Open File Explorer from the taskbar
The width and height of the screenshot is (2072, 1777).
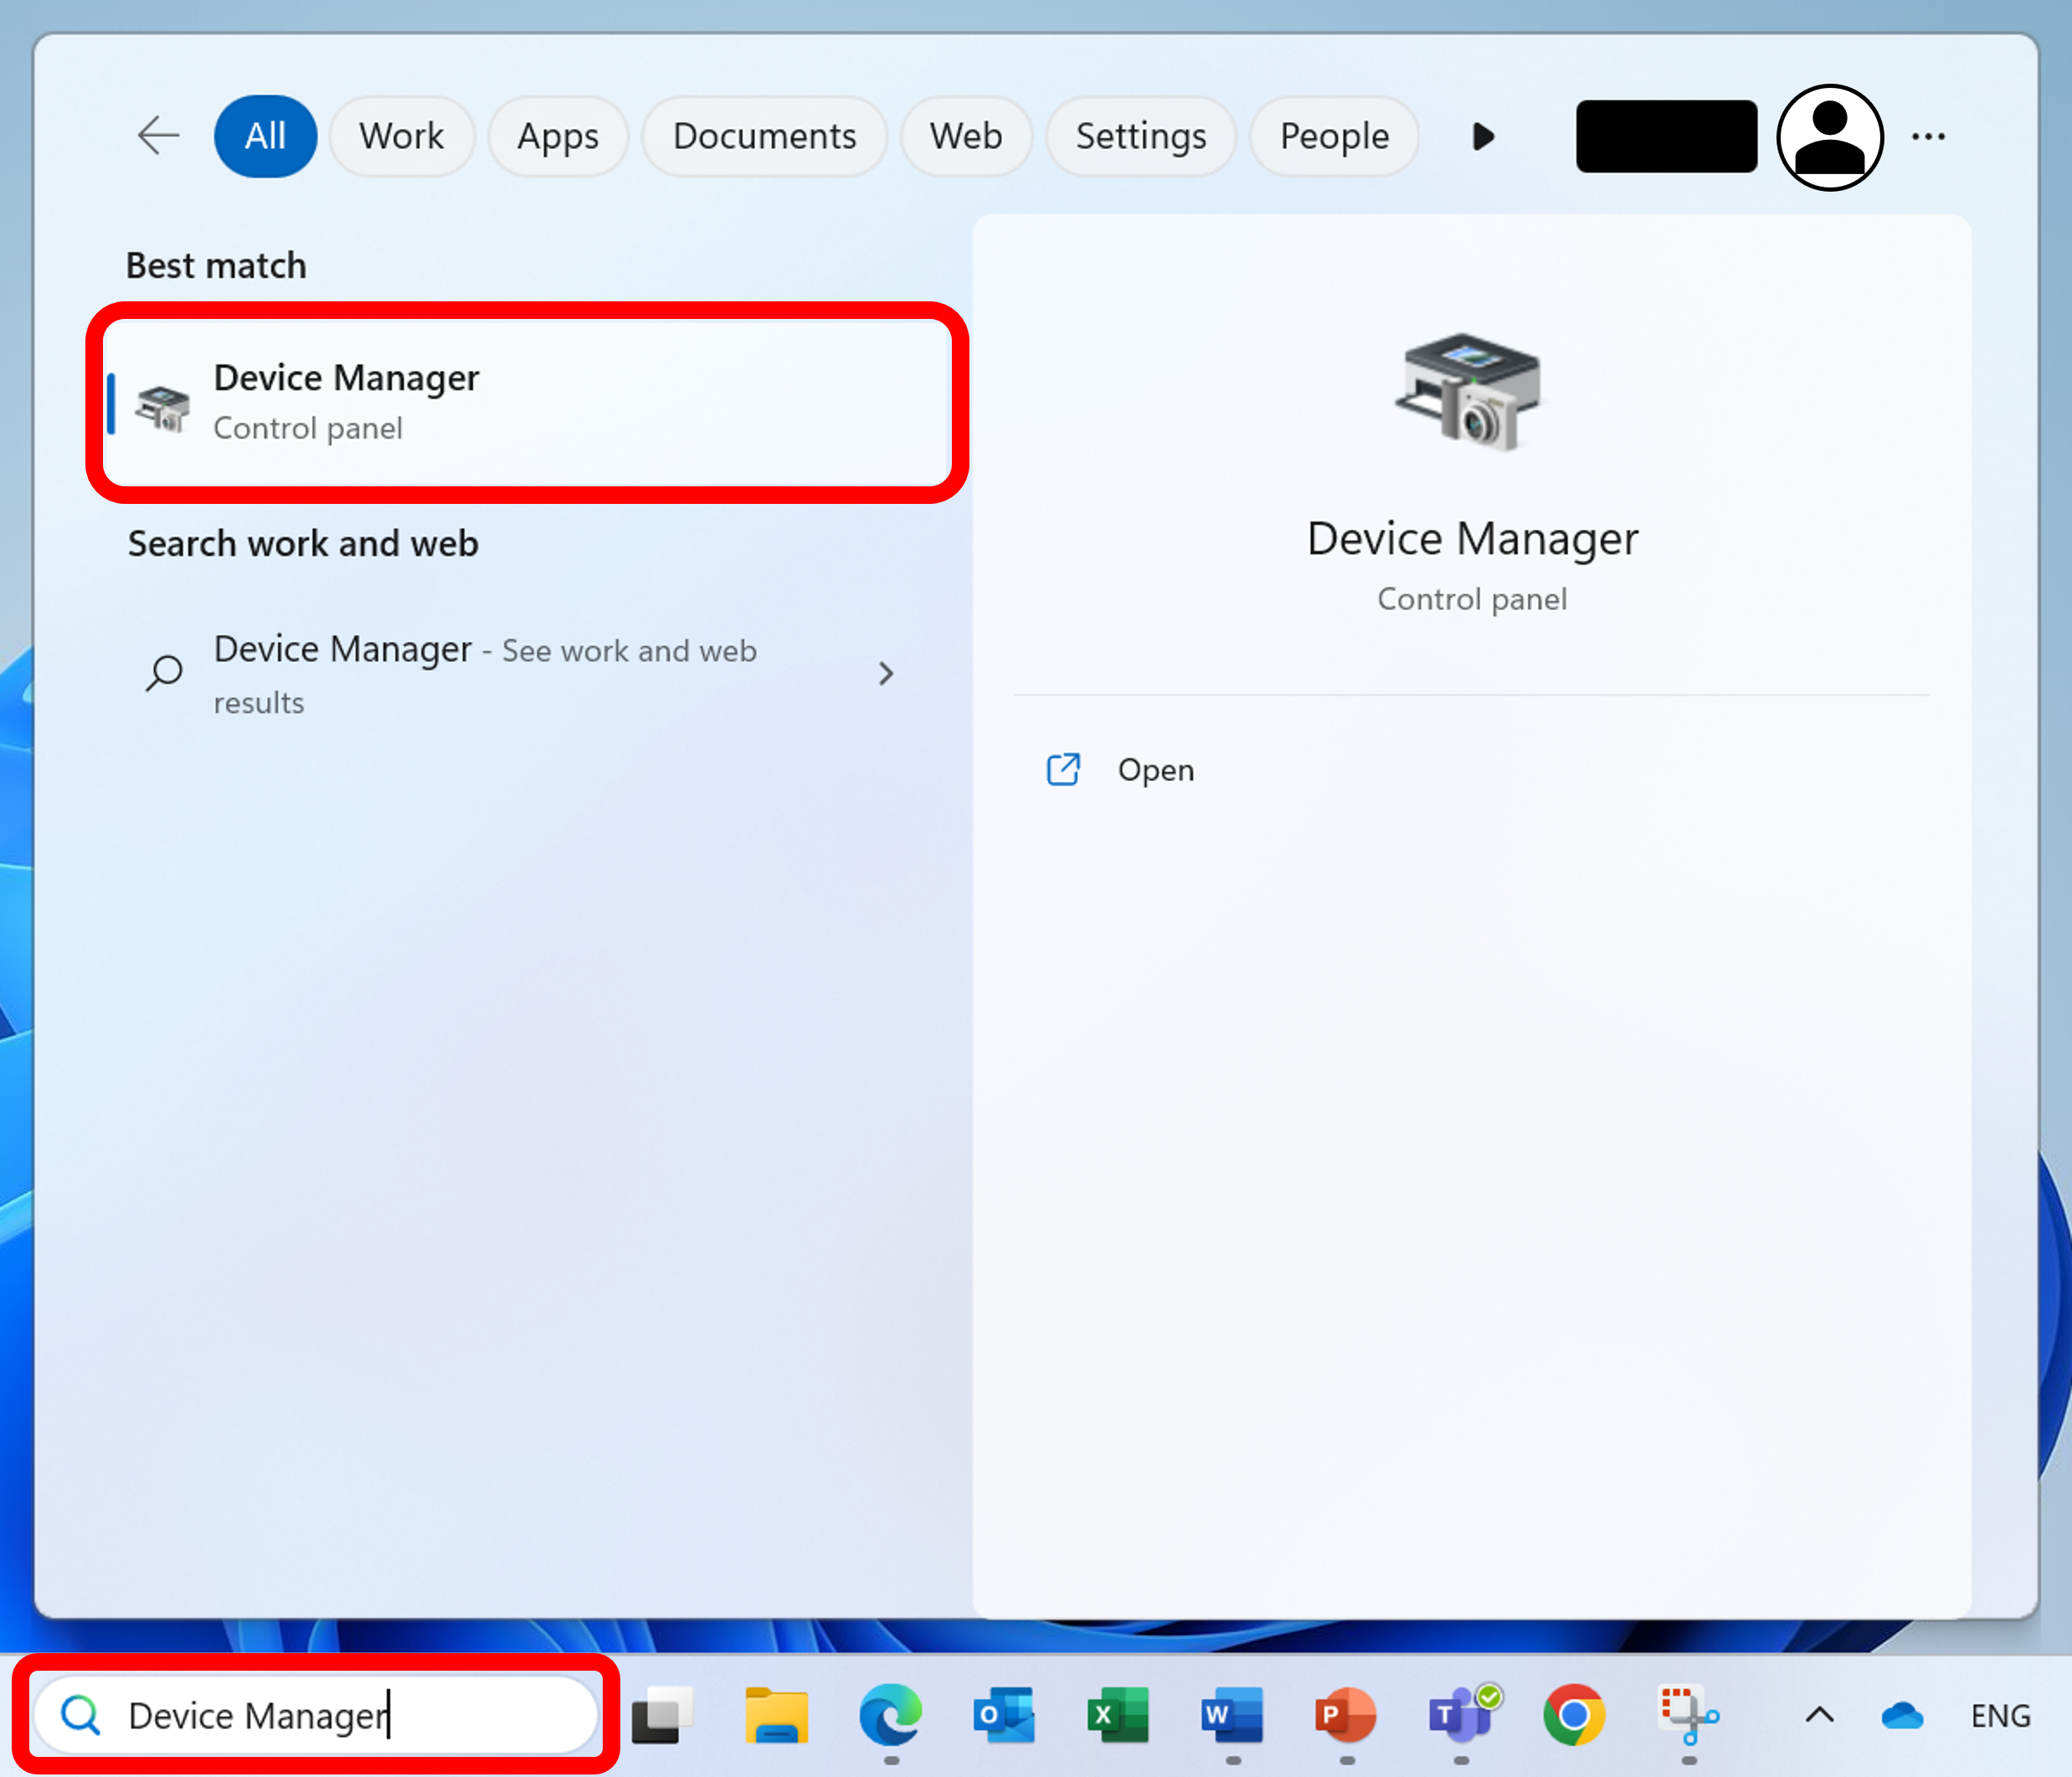coord(776,1715)
